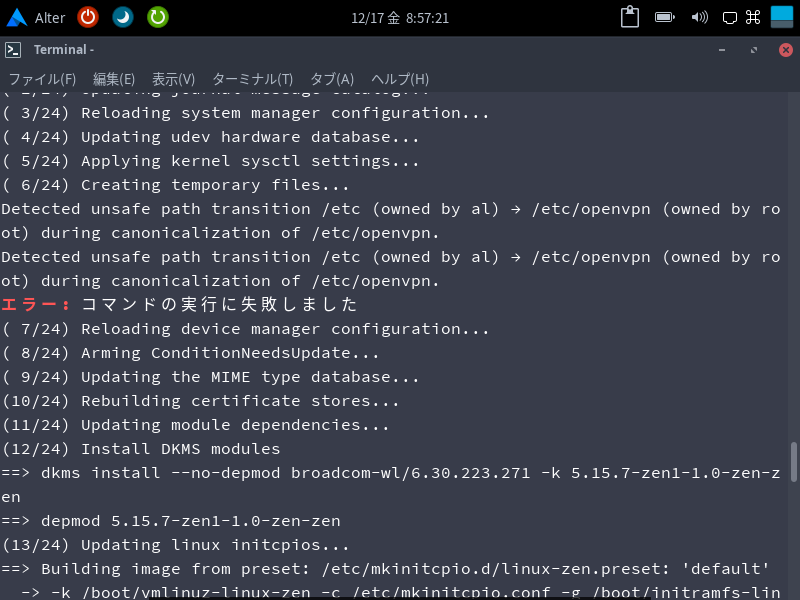Image resolution: width=800 pixels, height=600 pixels.
Task: Open the clipboard manager panel icon
Action: click(x=630, y=17)
